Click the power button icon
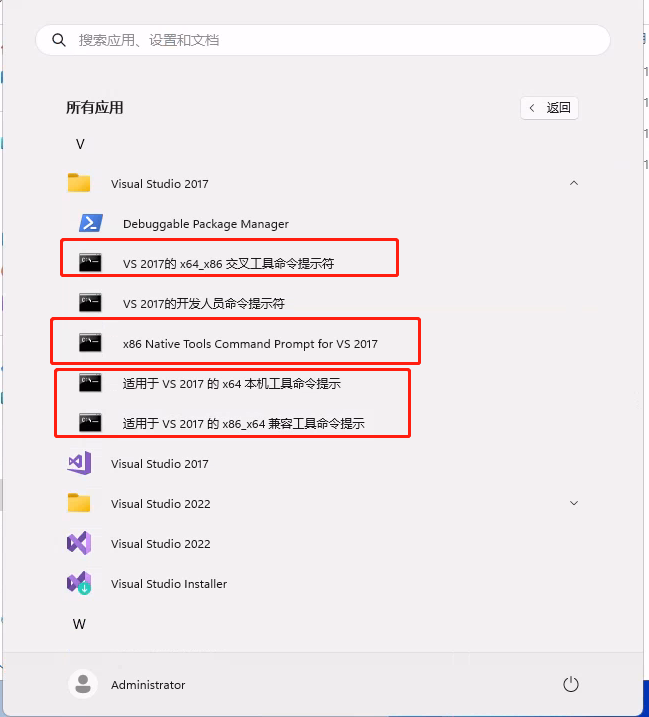This screenshot has height=717, width=649. (571, 685)
